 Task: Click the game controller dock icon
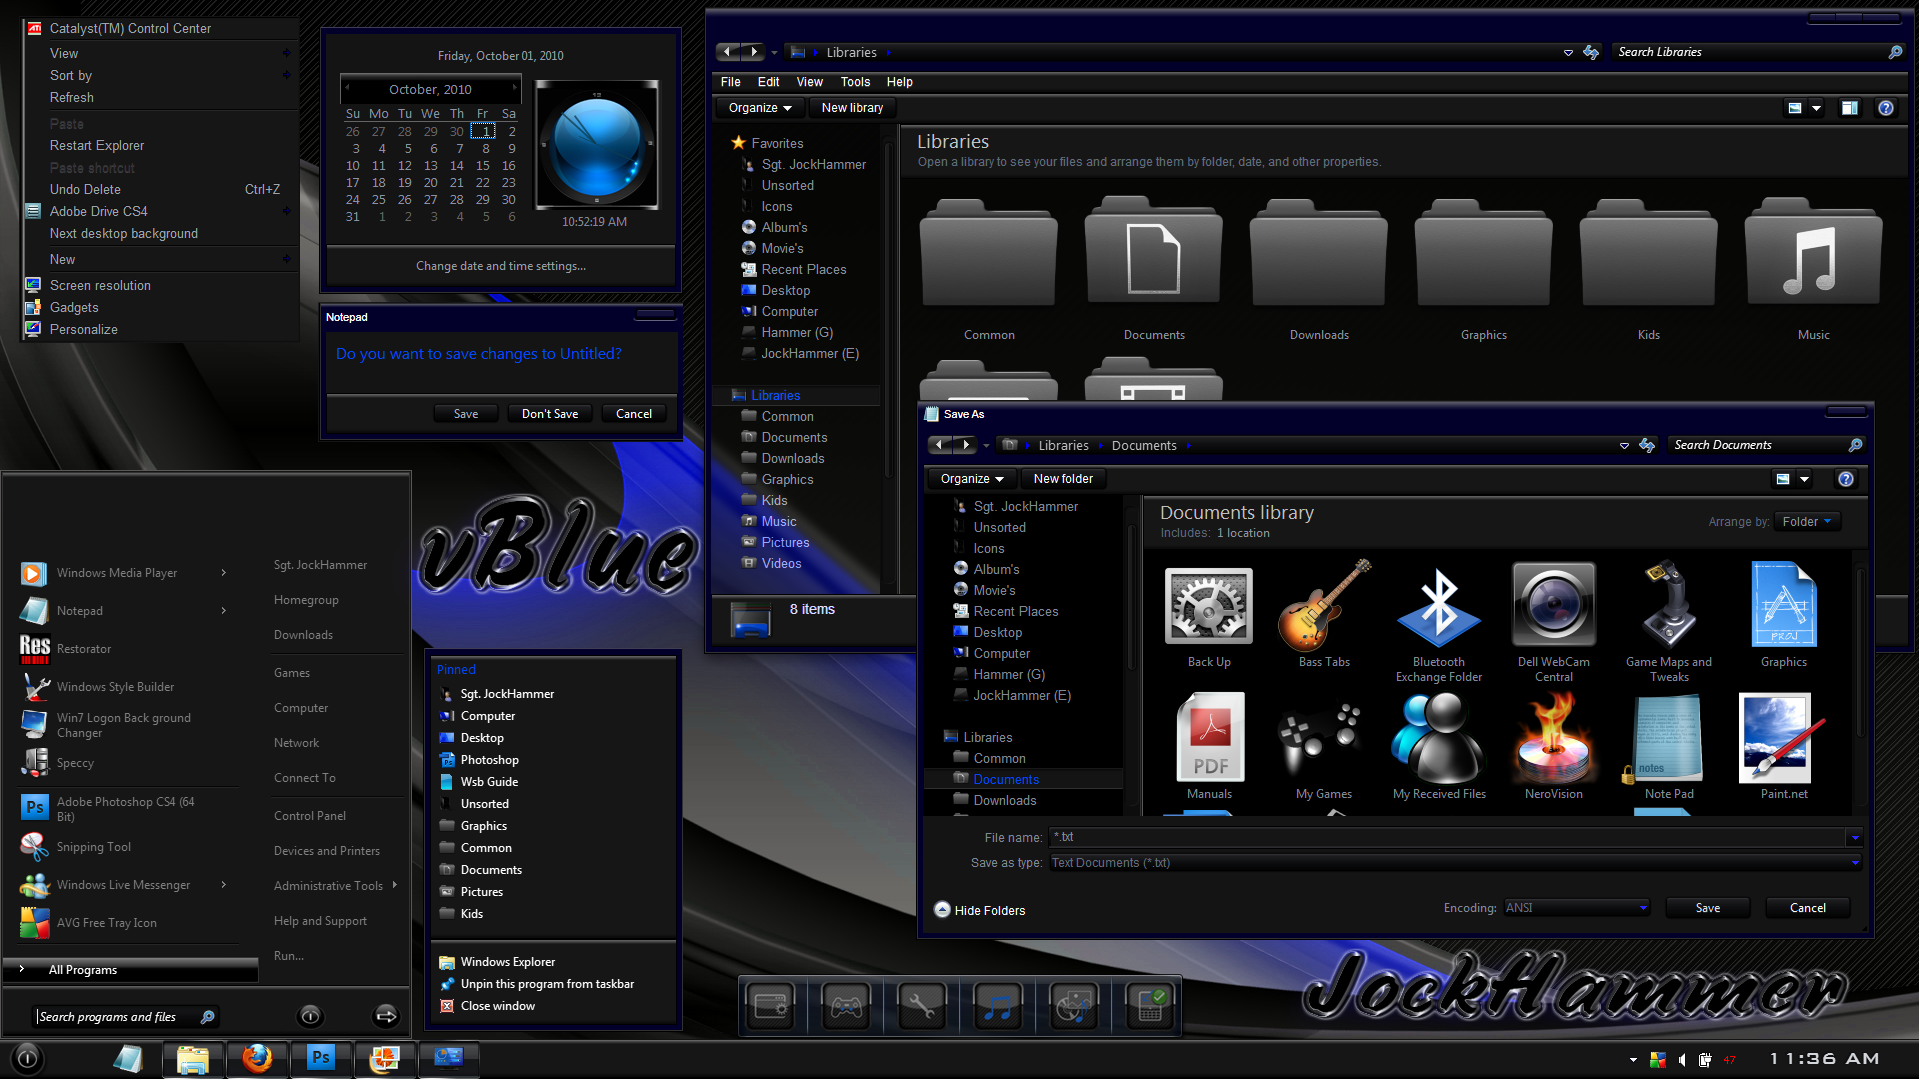click(x=846, y=1007)
